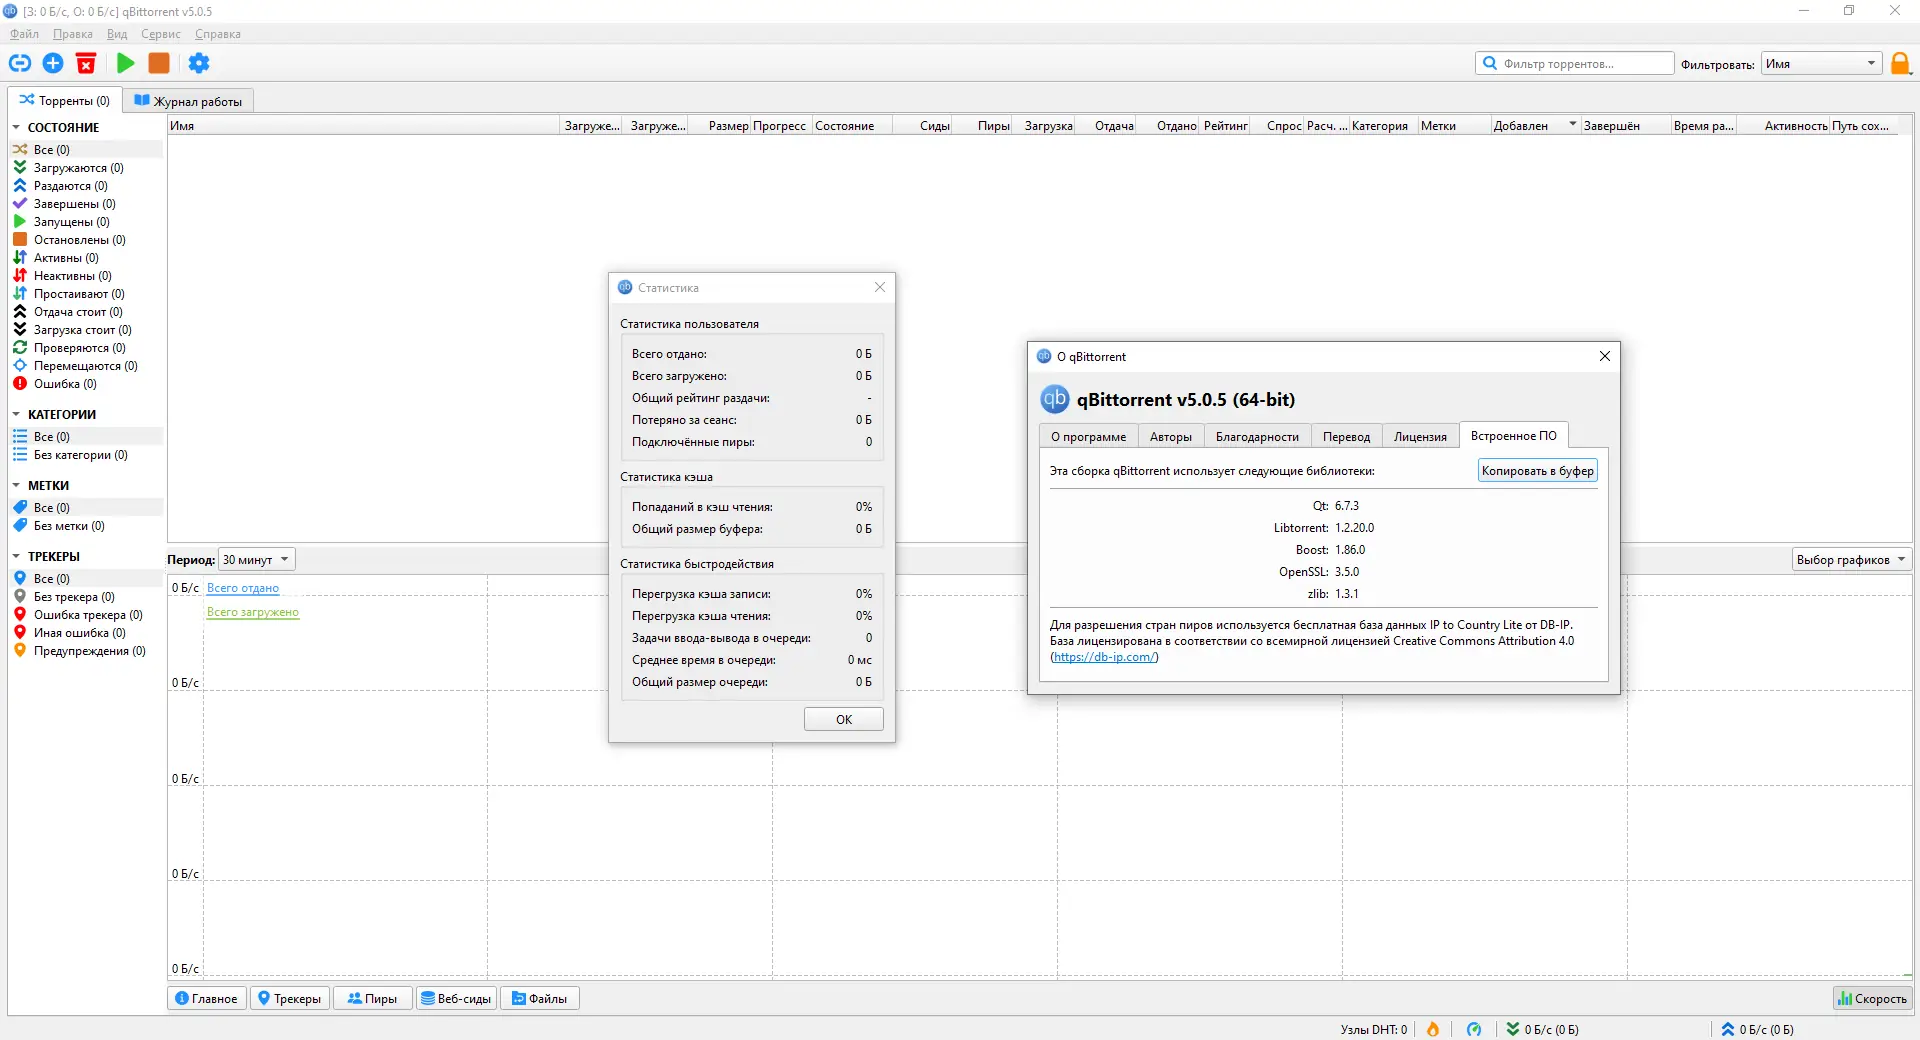Image resolution: width=1920 pixels, height=1040 pixels.
Task: Open the Авторы tab in About dialog
Action: tap(1171, 437)
